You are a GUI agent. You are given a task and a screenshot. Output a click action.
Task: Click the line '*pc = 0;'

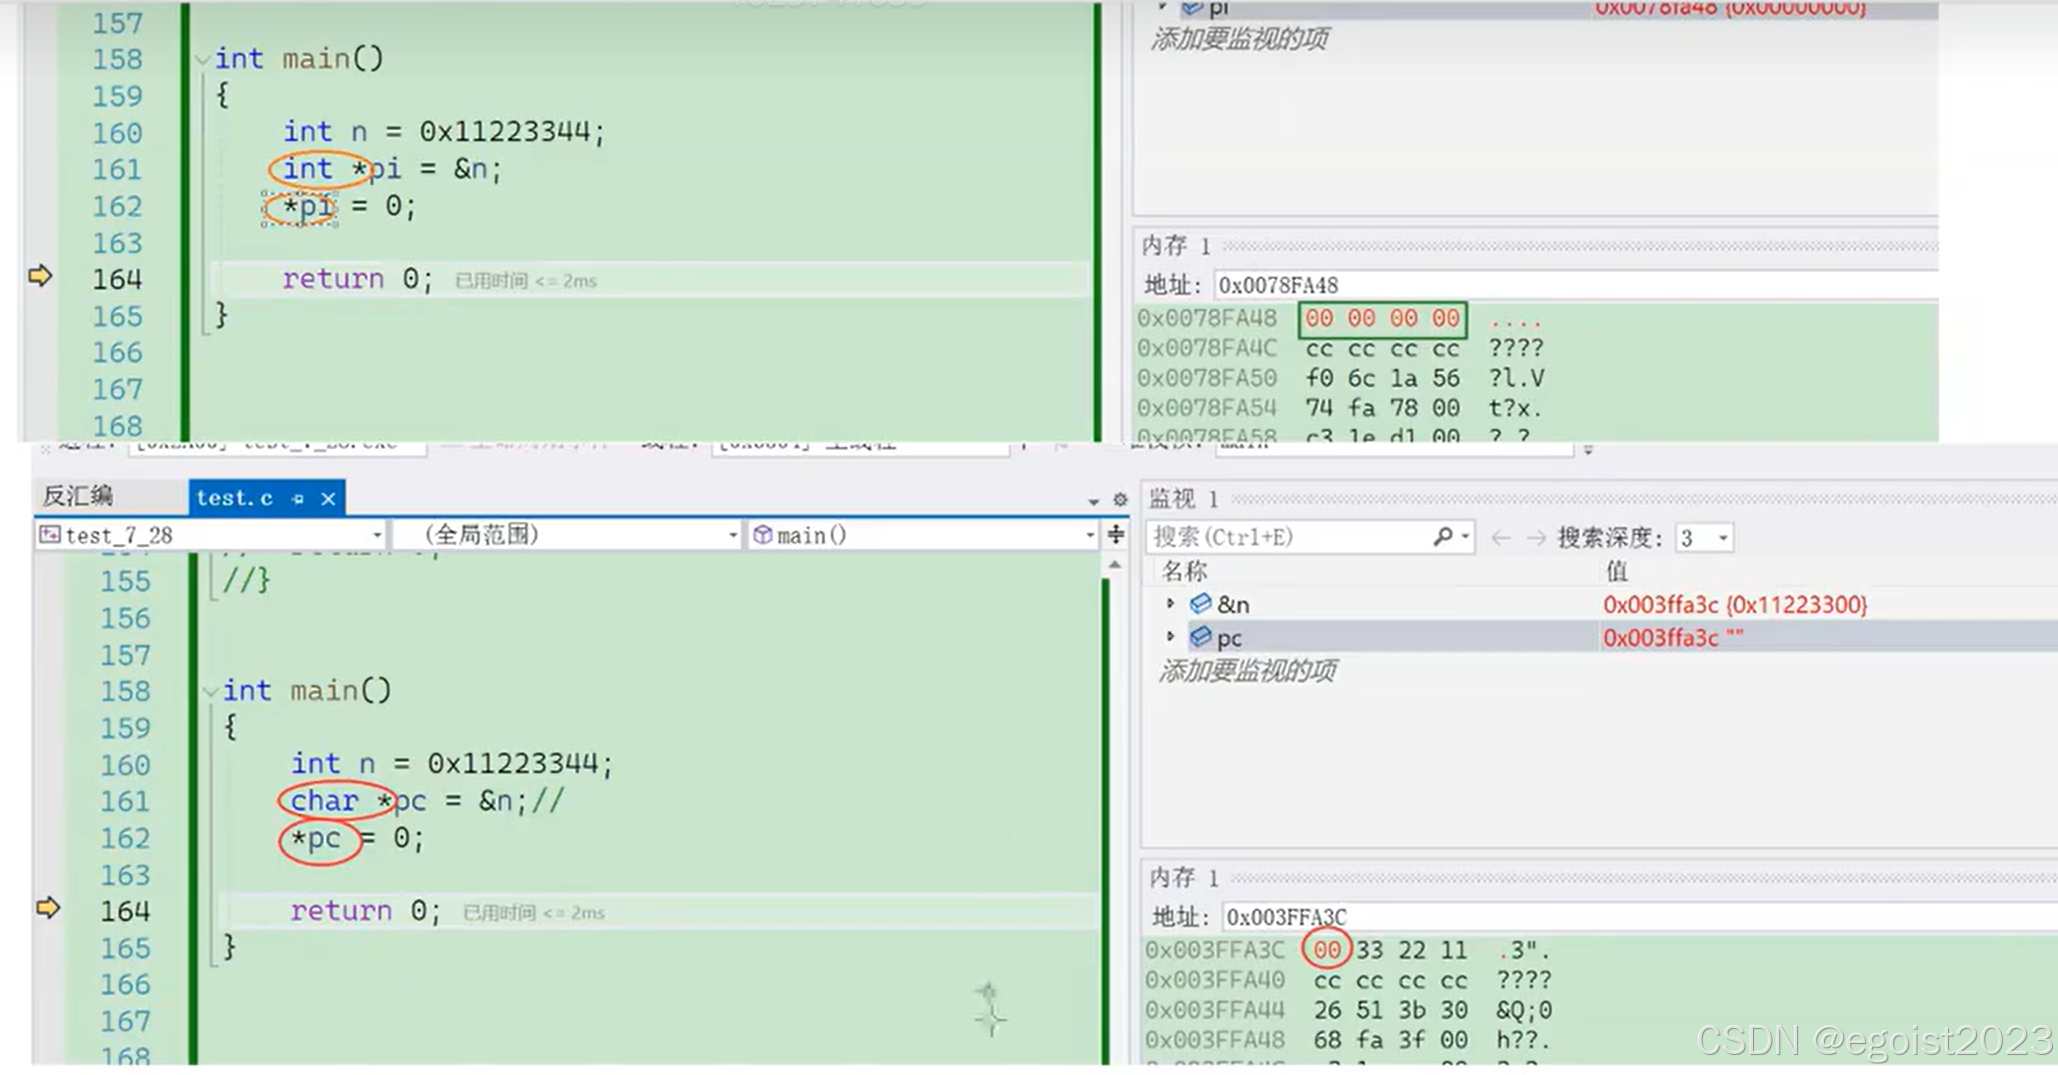click(x=357, y=838)
